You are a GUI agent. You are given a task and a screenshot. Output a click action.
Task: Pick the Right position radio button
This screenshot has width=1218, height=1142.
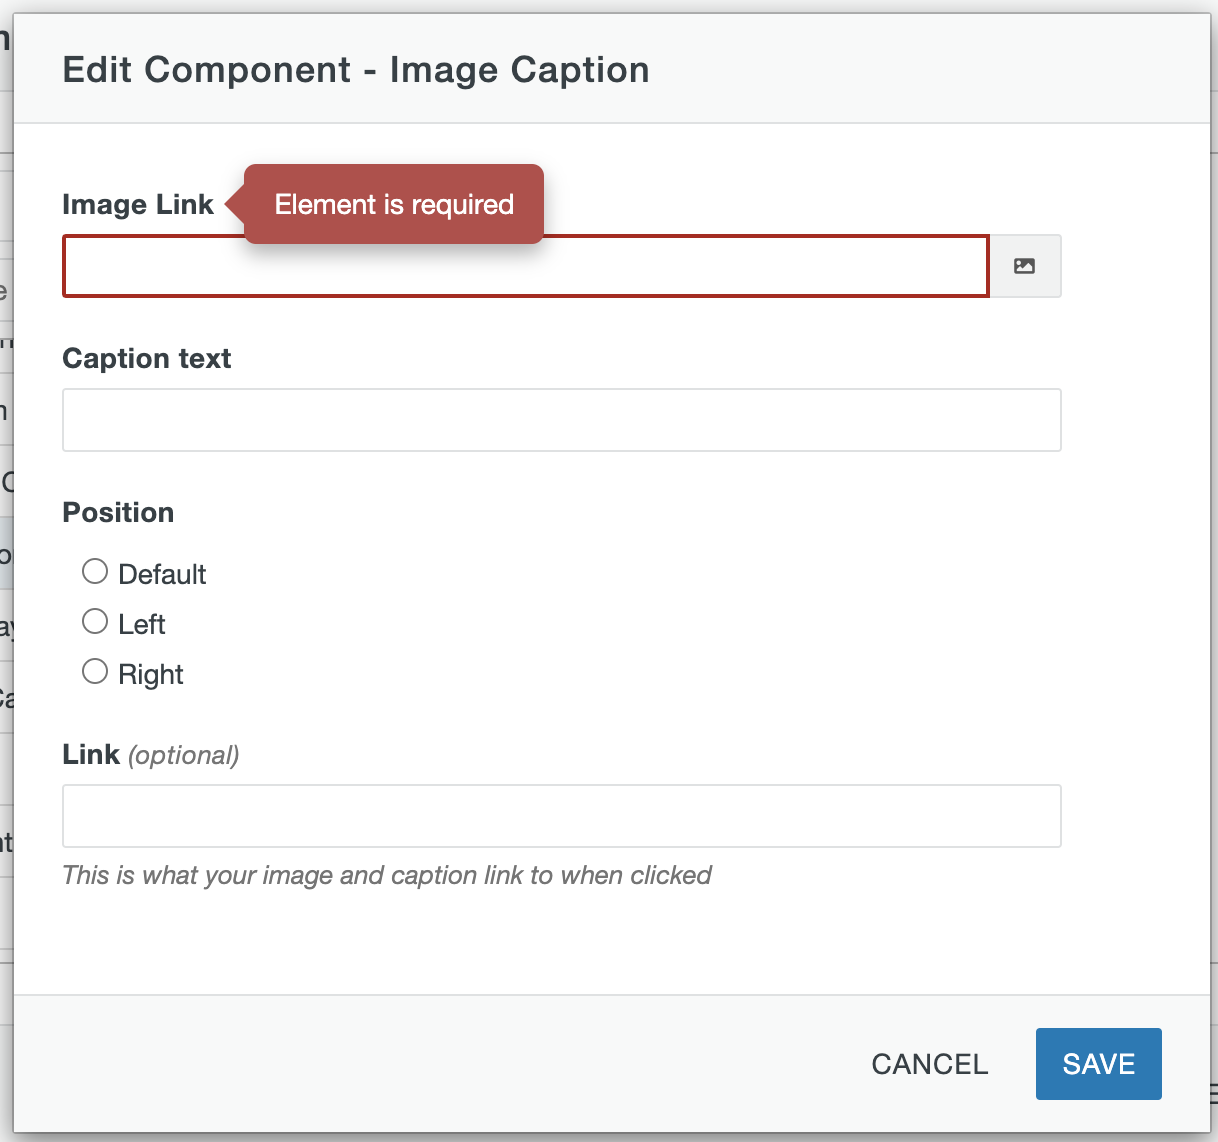pyautogui.click(x=95, y=672)
